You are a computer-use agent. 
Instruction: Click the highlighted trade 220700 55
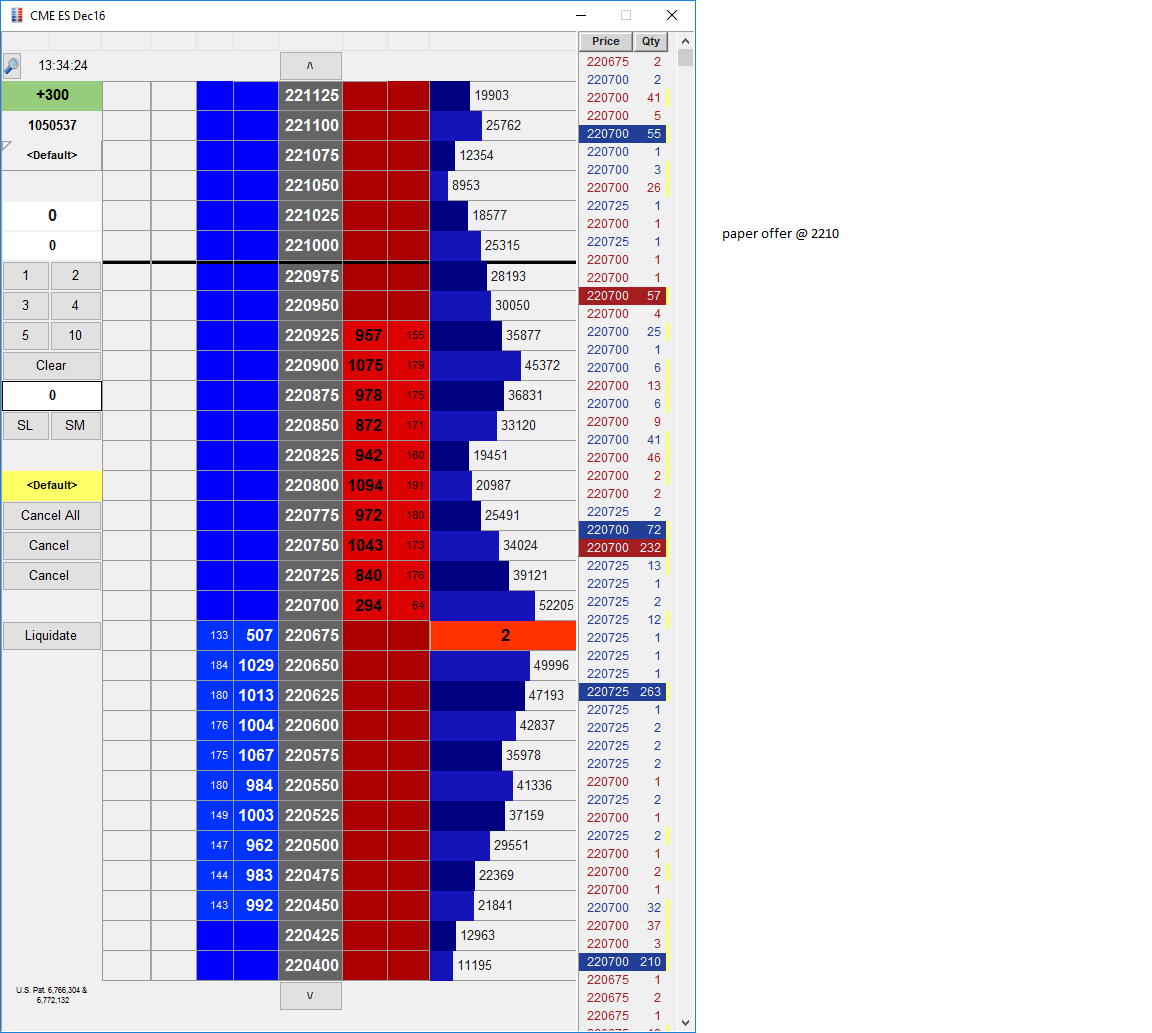[623, 134]
